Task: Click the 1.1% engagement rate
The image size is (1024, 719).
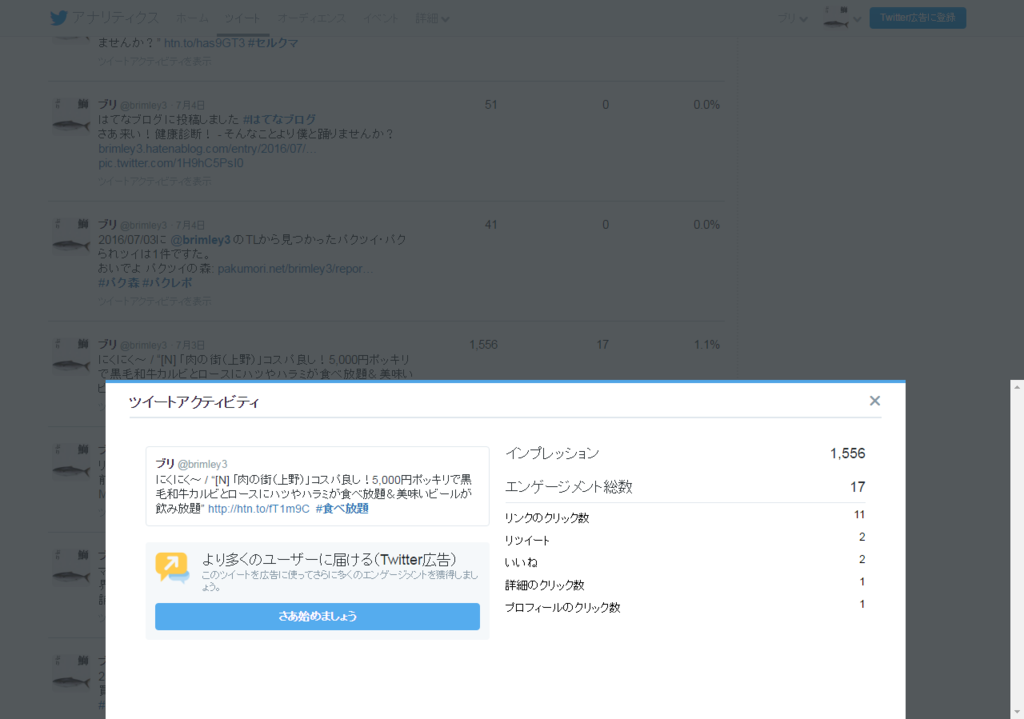Action: [x=707, y=345]
